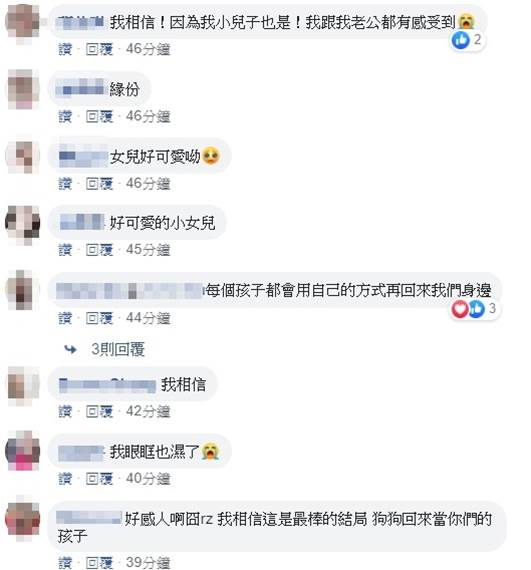Like the top comment about 我小兒子也是
This screenshot has height=570, width=531.
coord(65,49)
